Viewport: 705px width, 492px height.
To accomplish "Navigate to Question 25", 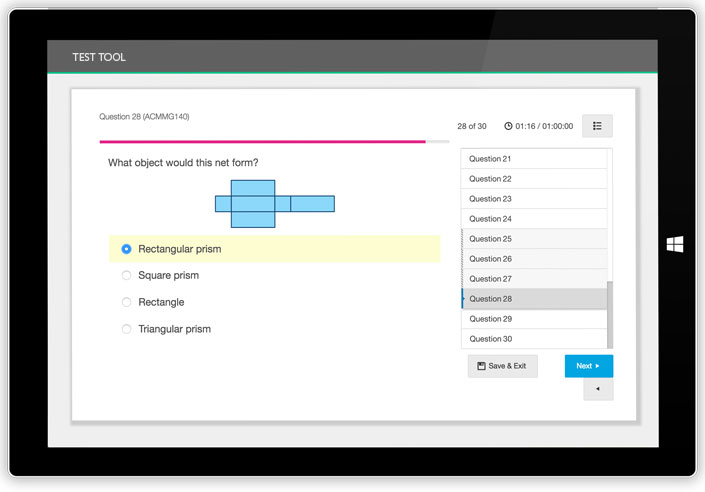I will [x=534, y=239].
